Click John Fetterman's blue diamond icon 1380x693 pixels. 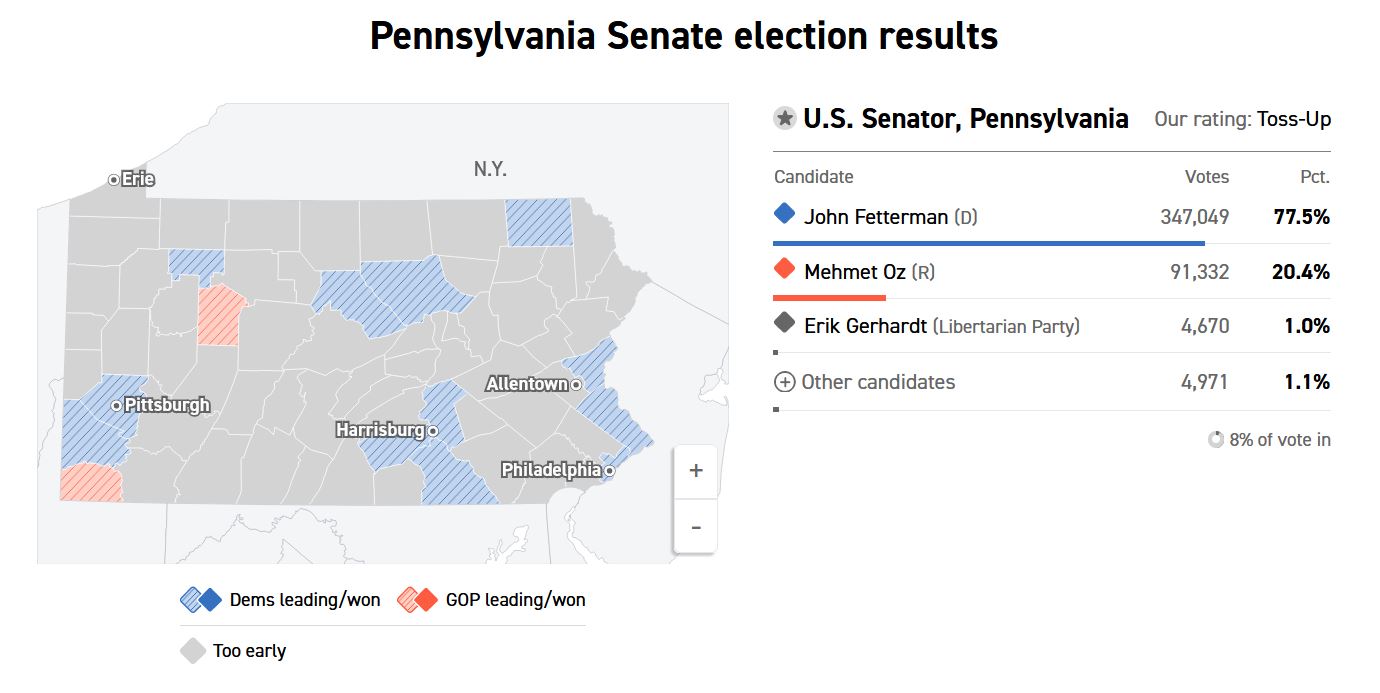785,214
